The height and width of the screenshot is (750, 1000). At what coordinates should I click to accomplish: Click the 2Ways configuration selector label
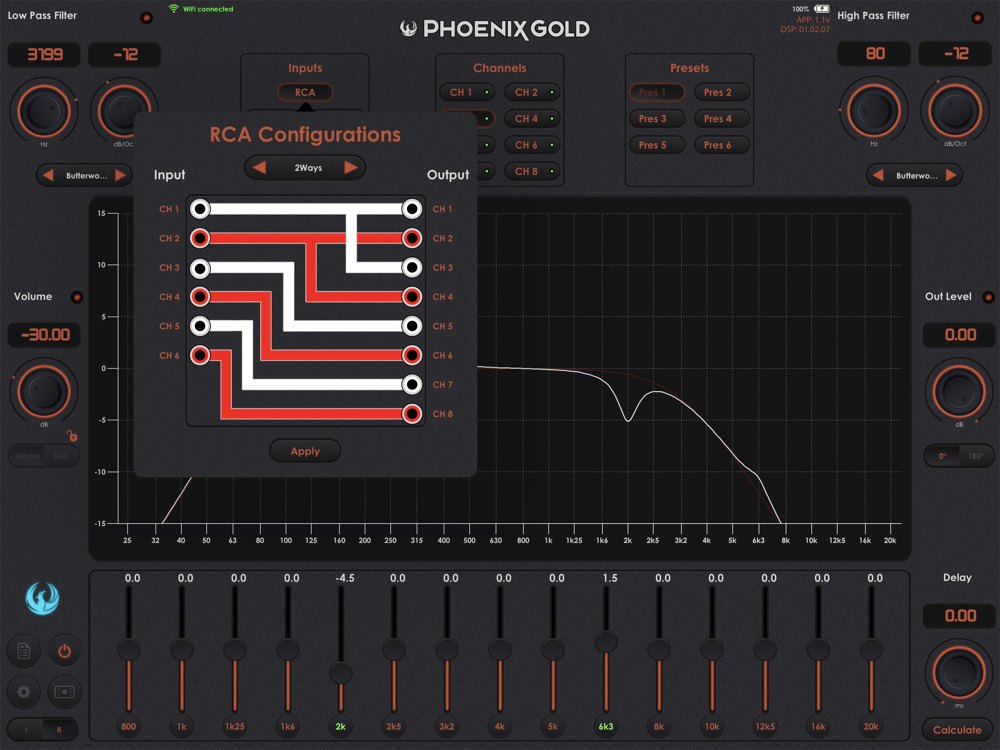tap(308, 168)
